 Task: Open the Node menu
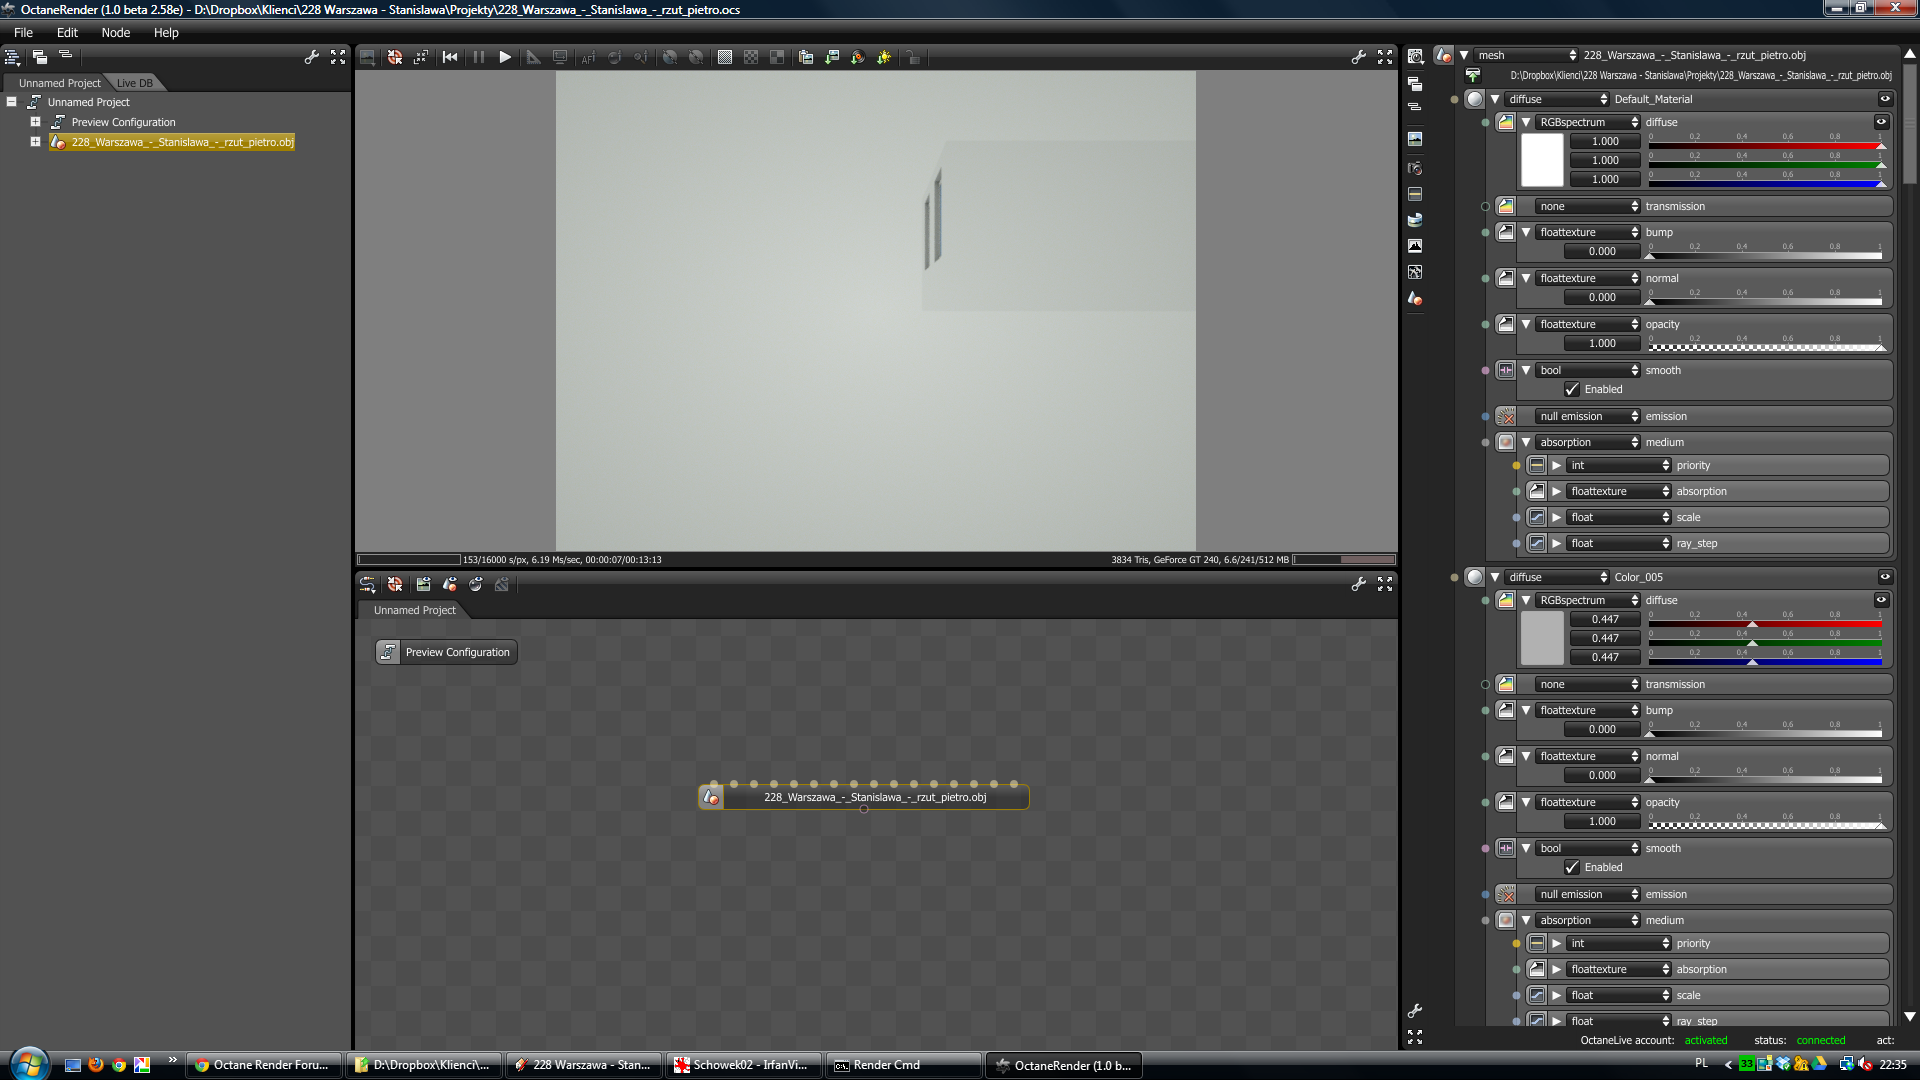115,33
